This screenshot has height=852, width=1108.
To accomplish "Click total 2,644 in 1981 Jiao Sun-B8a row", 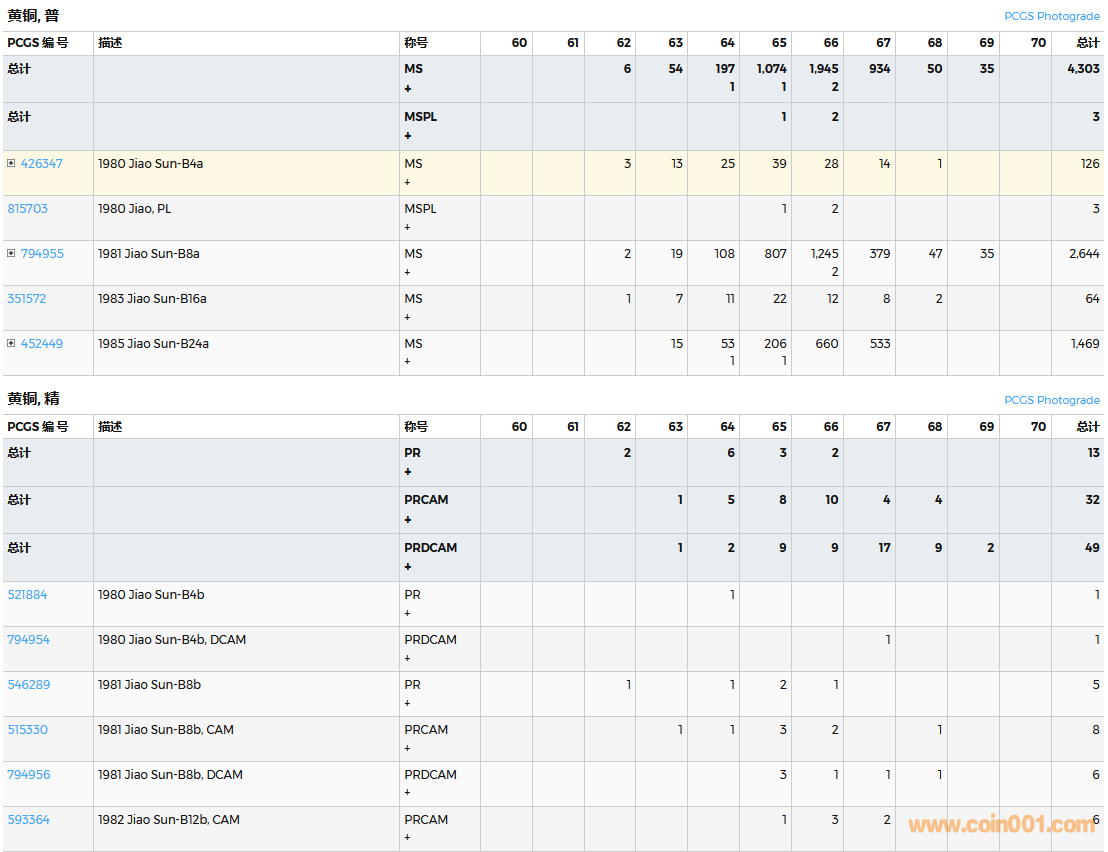I will [1083, 253].
